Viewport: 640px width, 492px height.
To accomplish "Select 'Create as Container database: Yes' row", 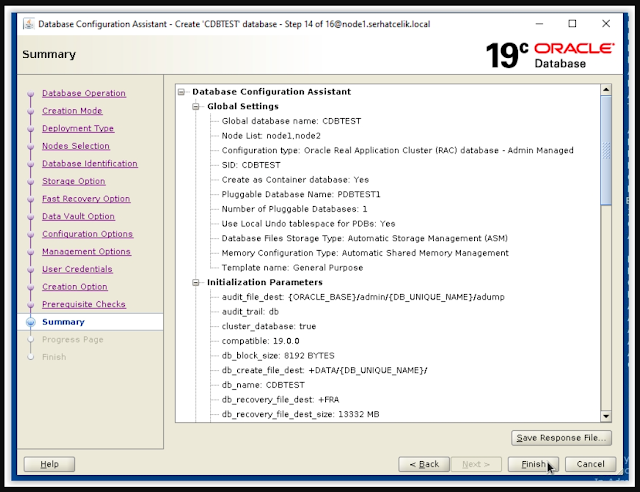I will pyautogui.click(x=295, y=180).
